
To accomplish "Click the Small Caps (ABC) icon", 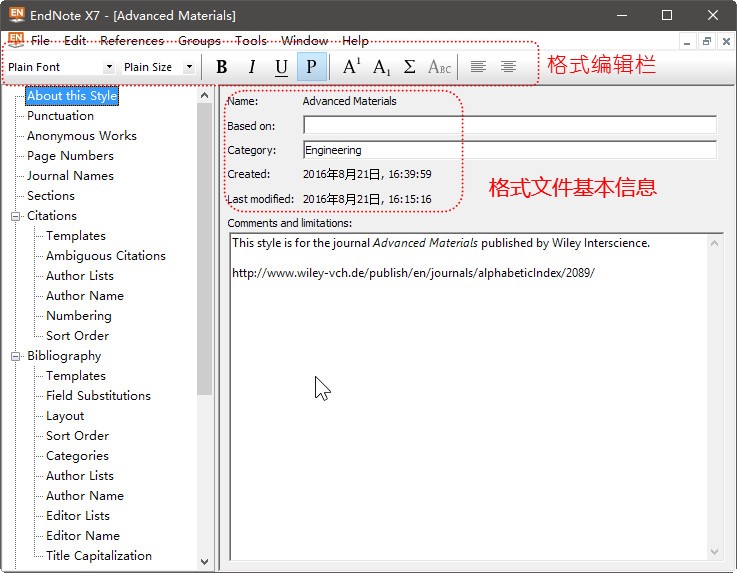I will click(439, 67).
